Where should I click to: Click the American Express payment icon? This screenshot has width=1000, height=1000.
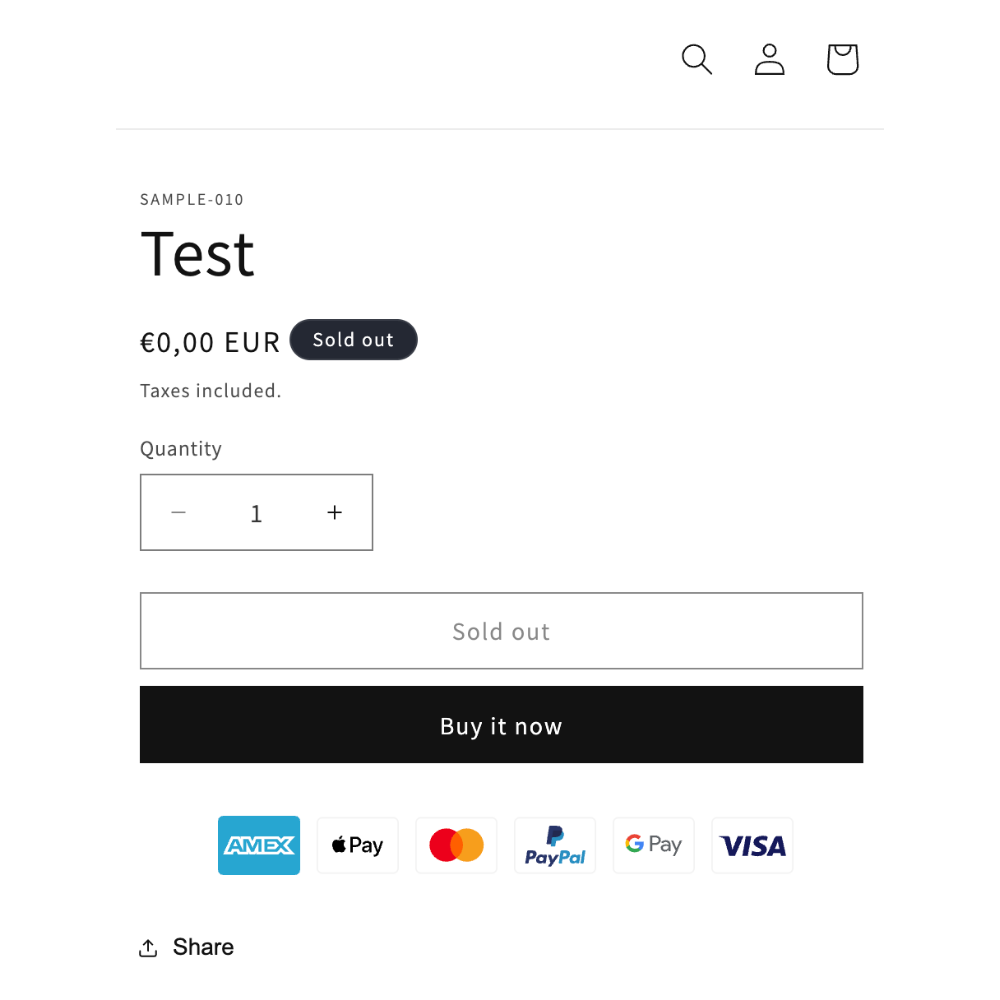click(x=259, y=845)
